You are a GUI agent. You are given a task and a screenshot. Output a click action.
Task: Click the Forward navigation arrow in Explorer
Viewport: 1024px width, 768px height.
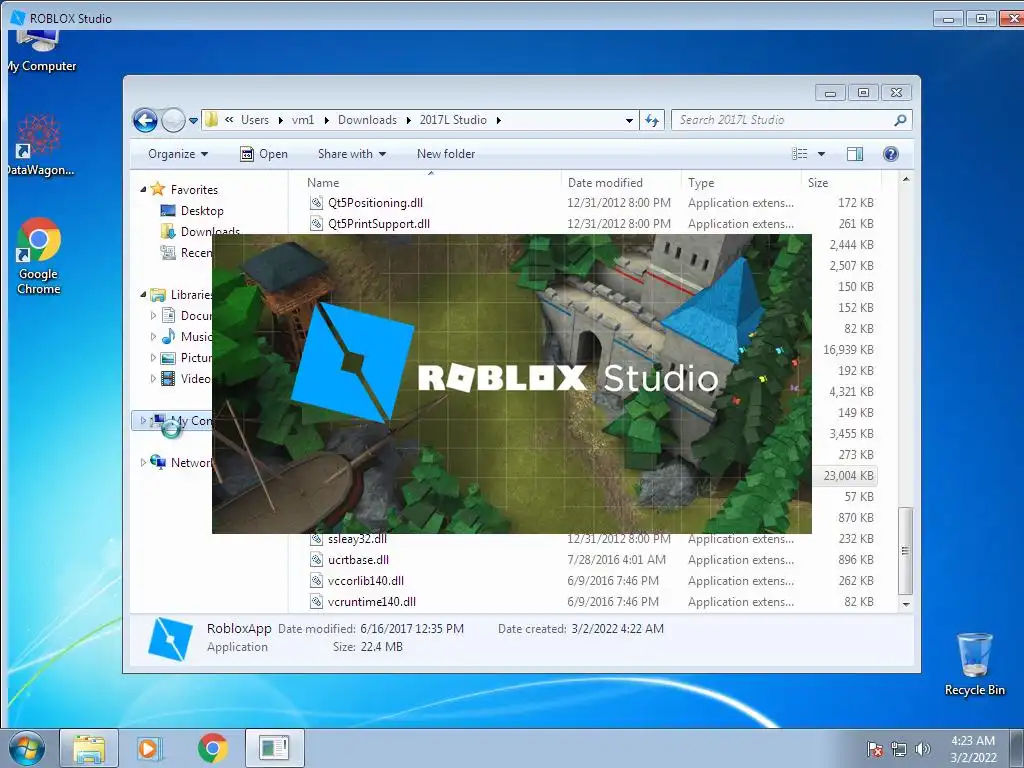point(173,120)
